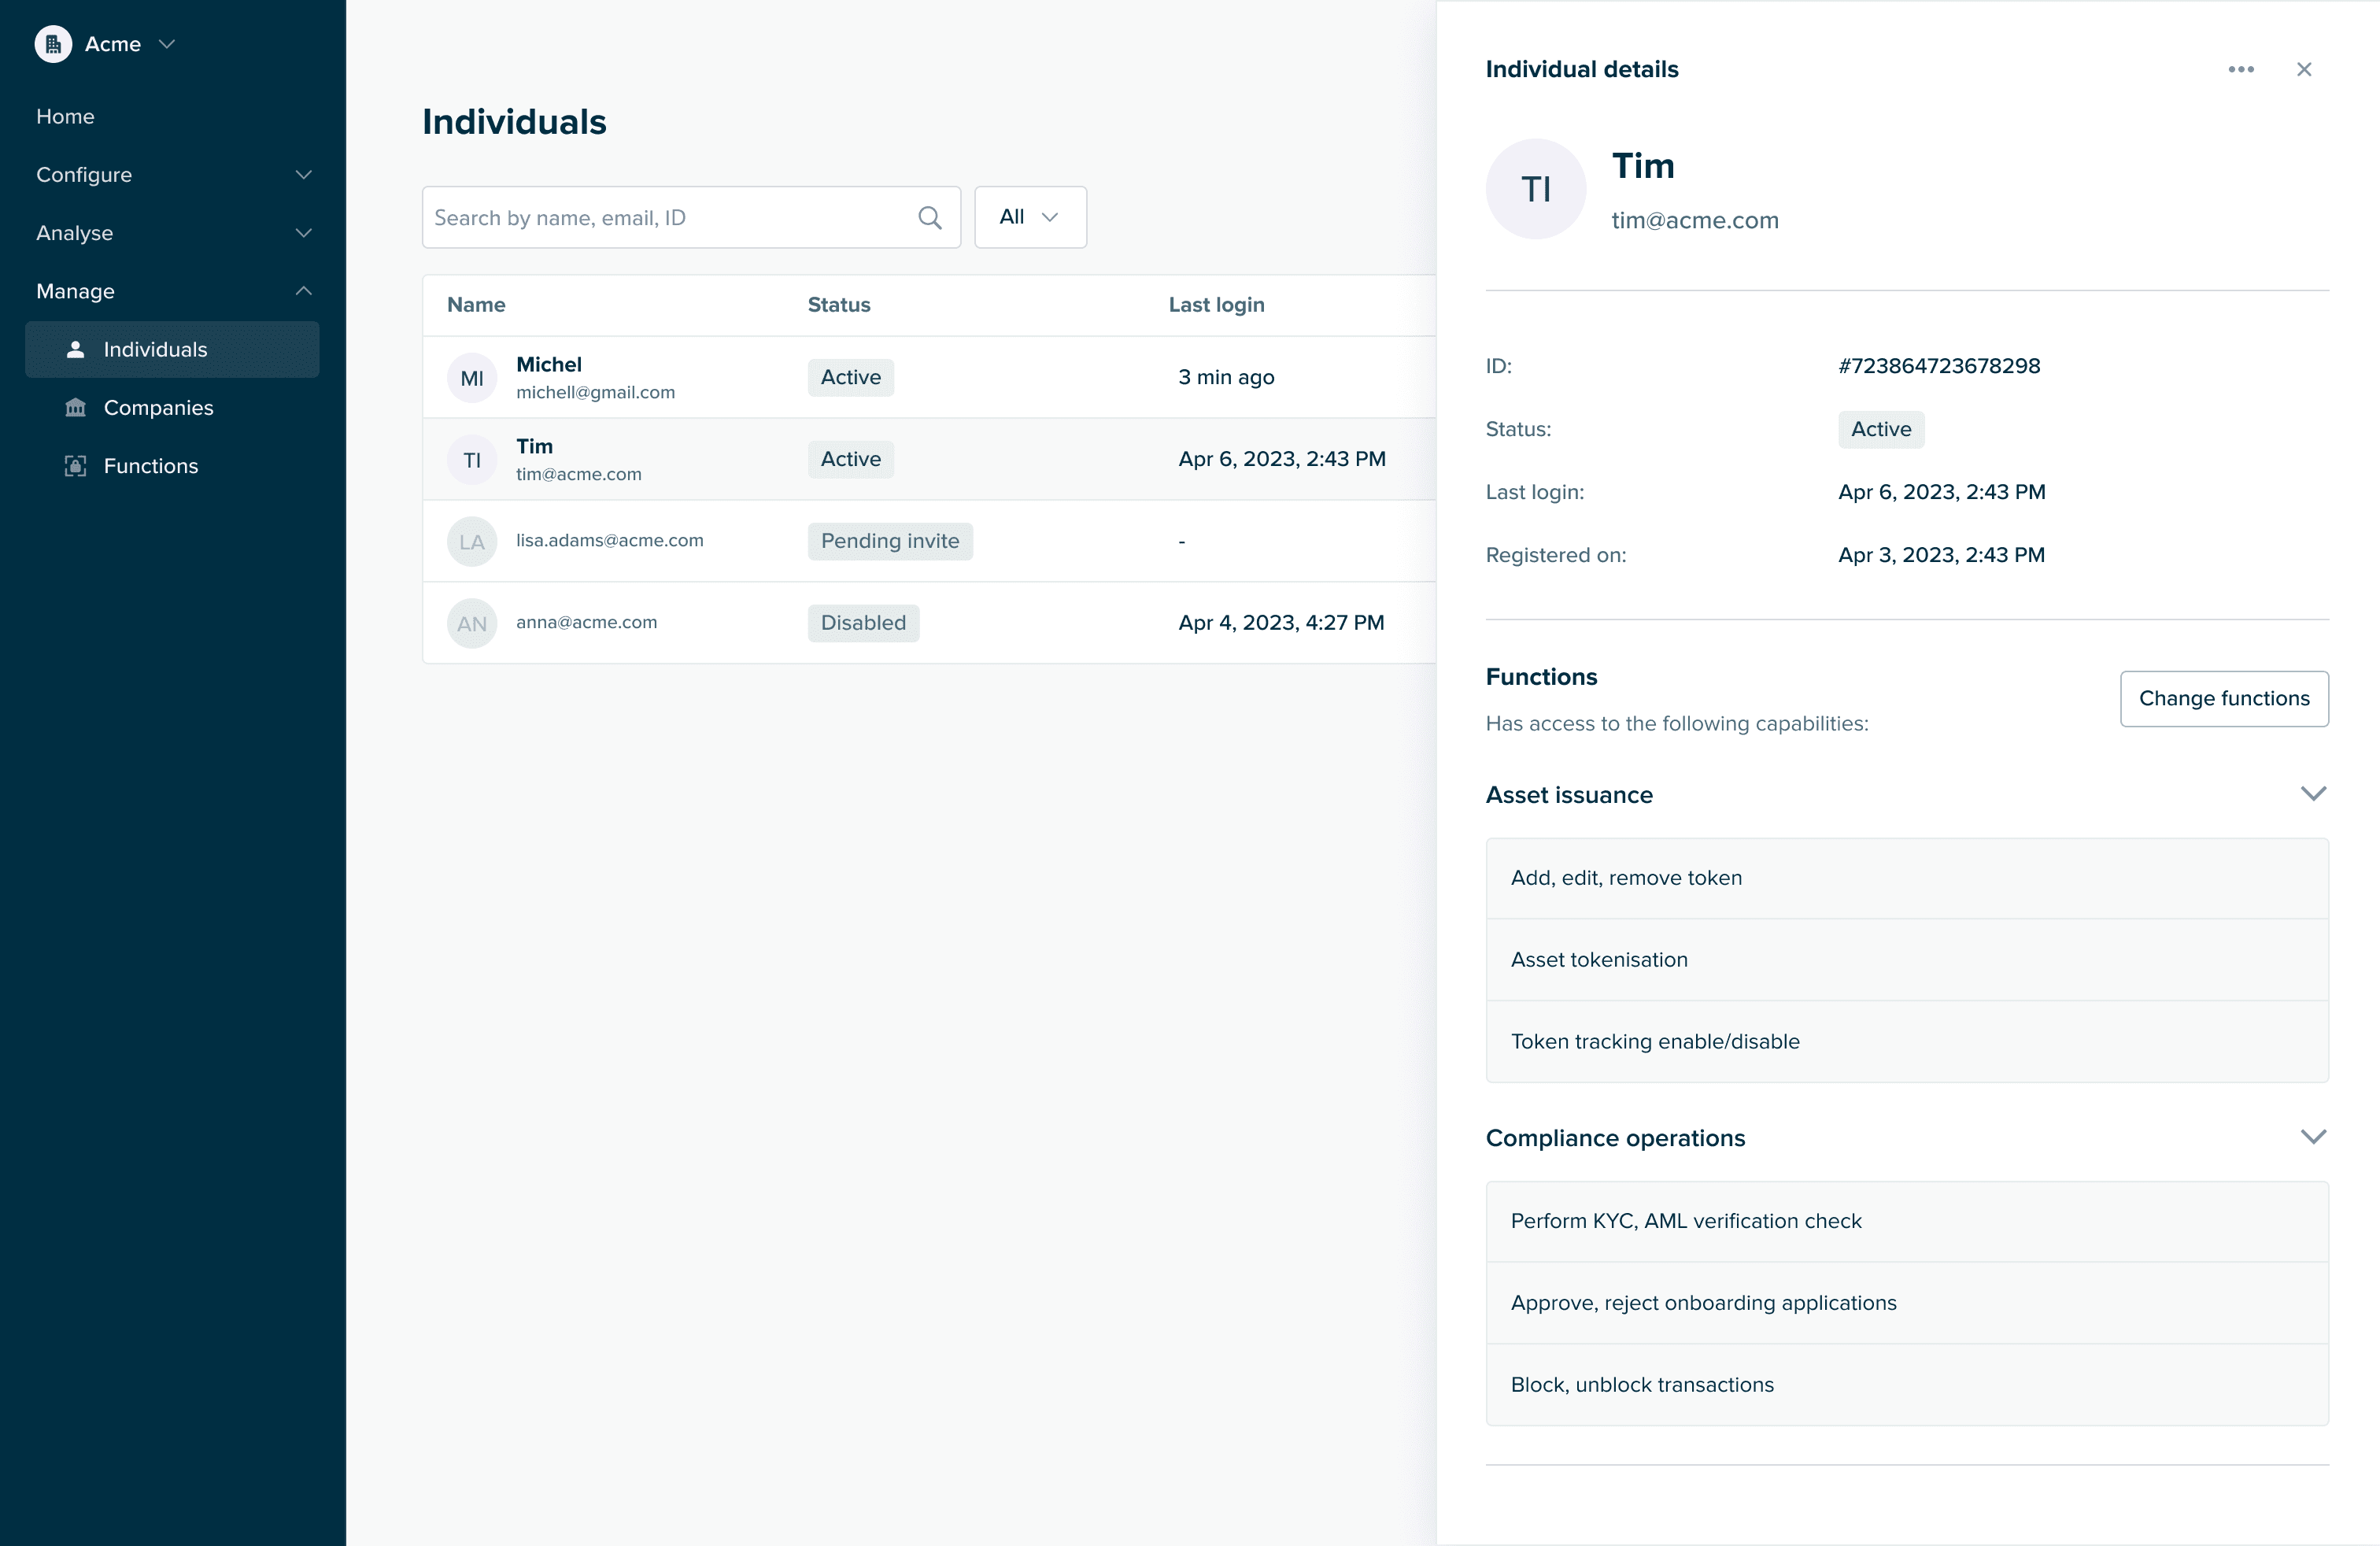The width and height of the screenshot is (2380, 1546).
Task: Click the Pending invite status badge
Action: pyautogui.click(x=889, y=541)
